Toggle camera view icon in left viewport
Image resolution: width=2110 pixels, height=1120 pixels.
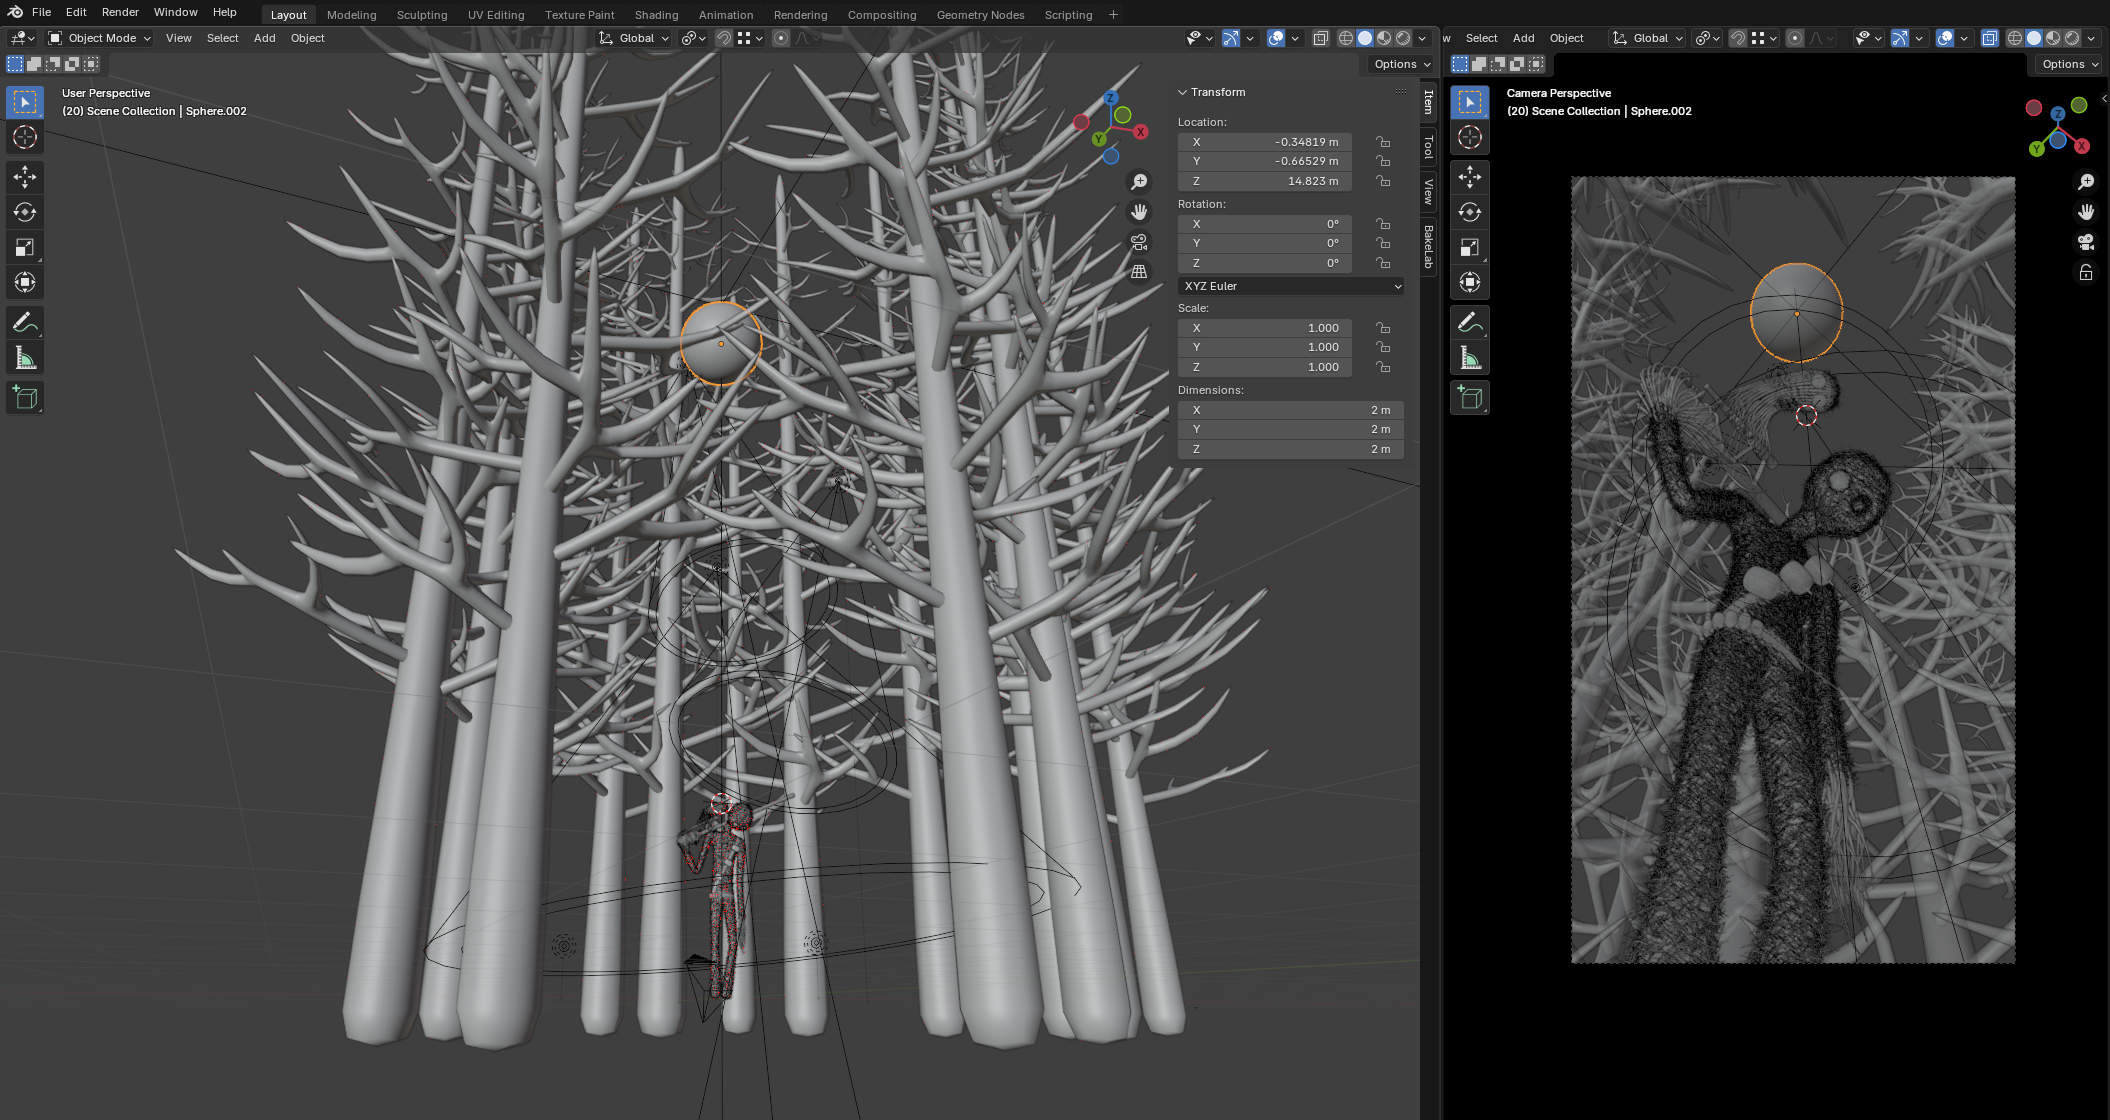click(1139, 242)
